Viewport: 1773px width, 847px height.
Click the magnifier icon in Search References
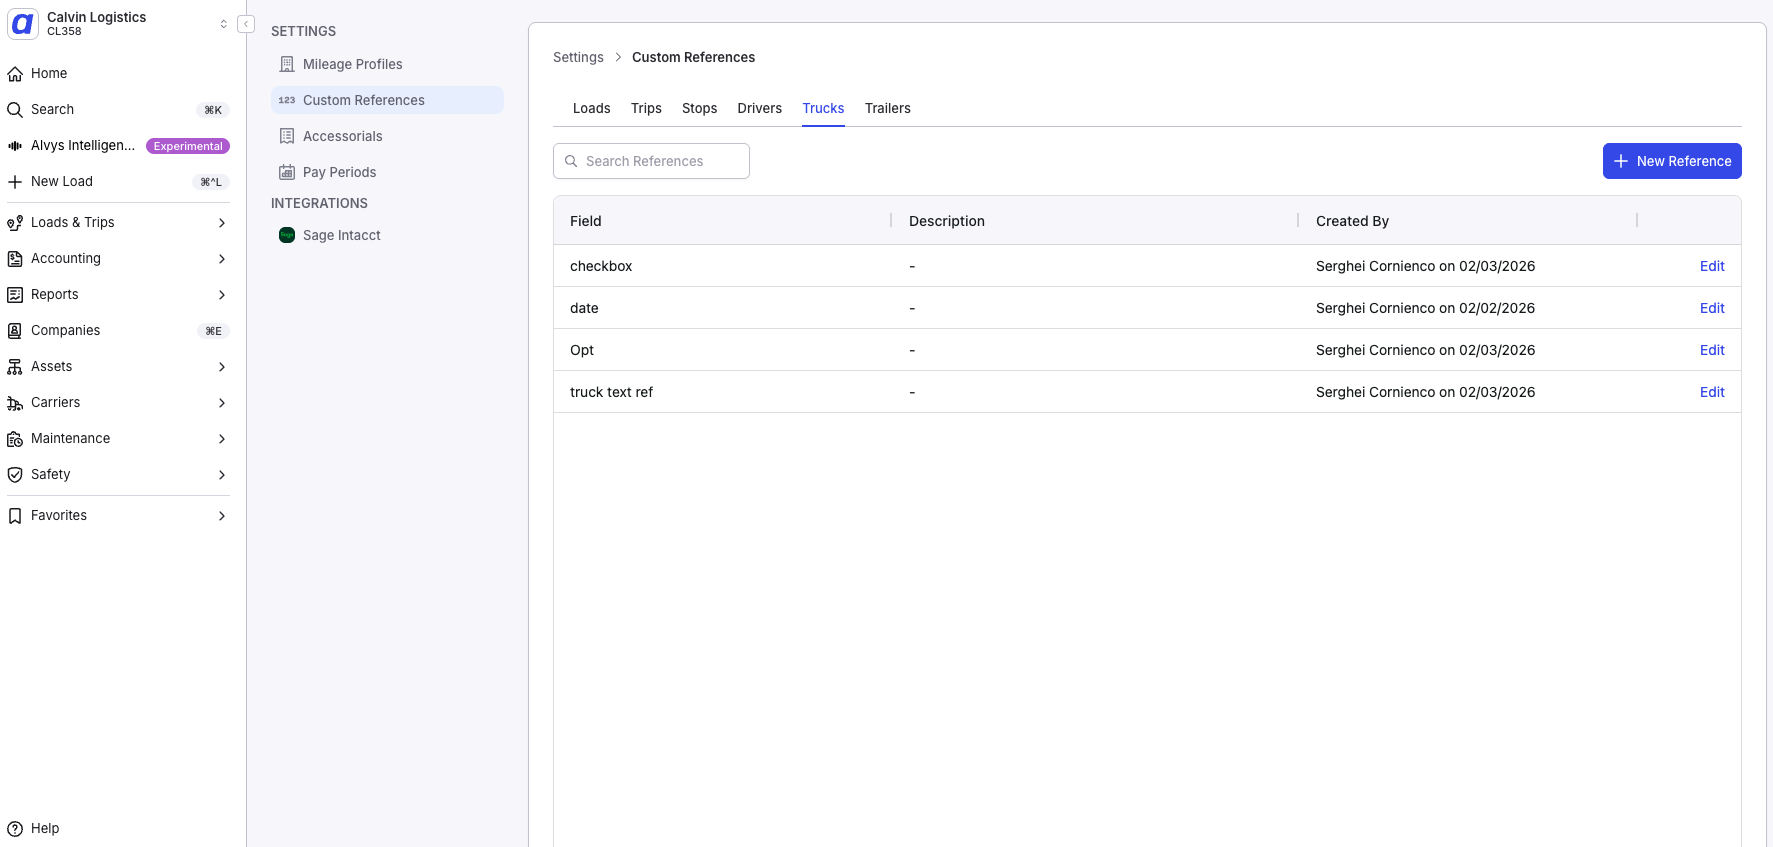click(571, 161)
